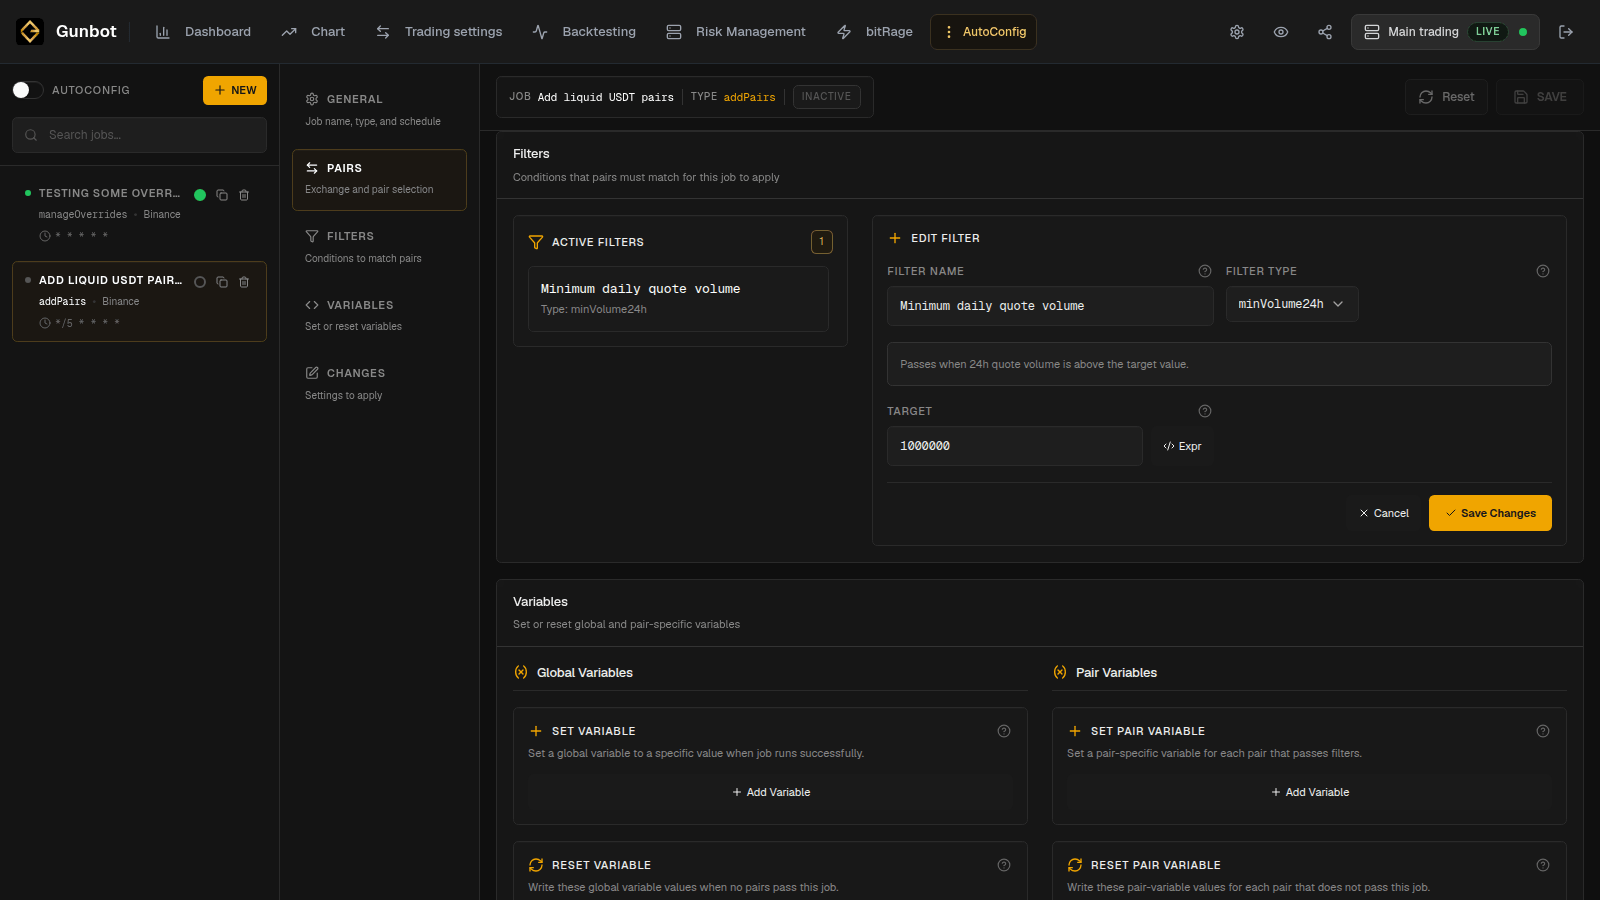Click the help icon next to Filter Type
Image resolution: width=1600 pixels, height=900 pixels.
1543,271
